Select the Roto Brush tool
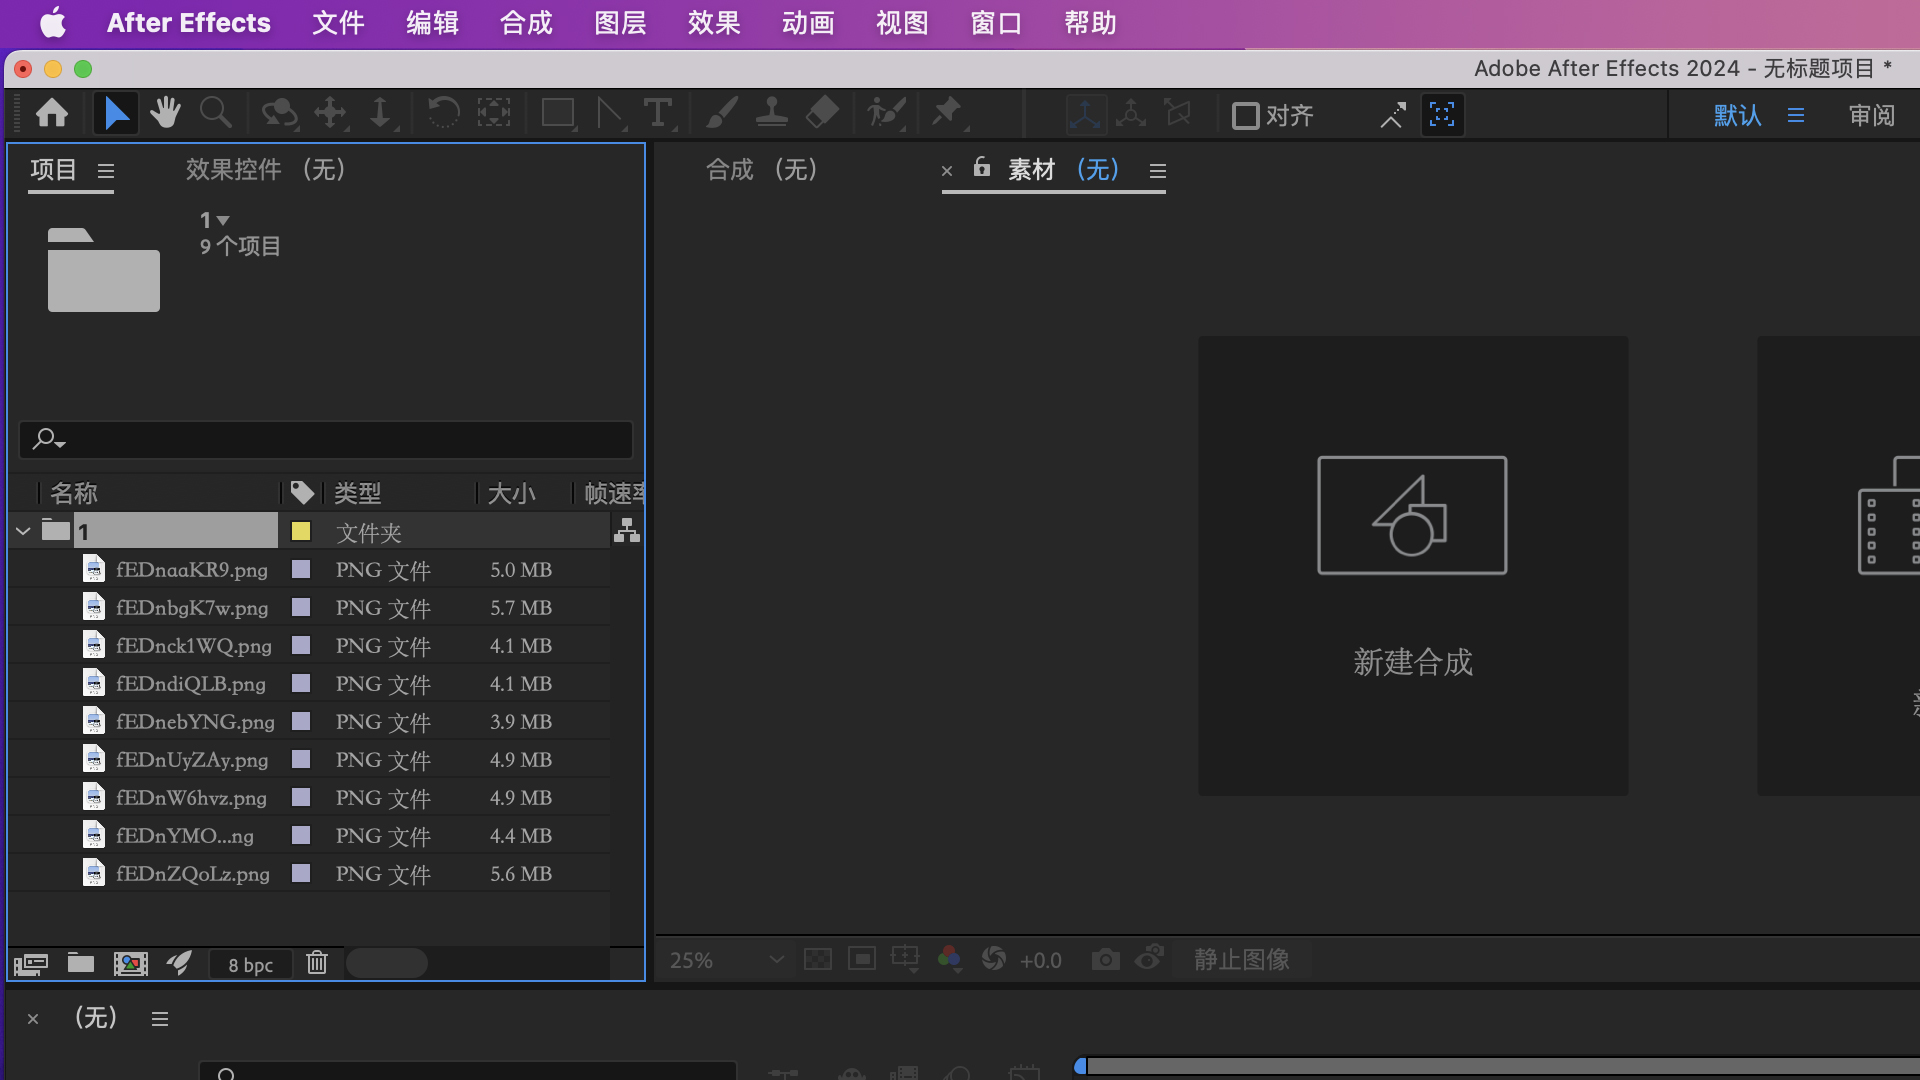Screen dimensions: 1920x1080 pyautogui.click(x=887, y=113)
